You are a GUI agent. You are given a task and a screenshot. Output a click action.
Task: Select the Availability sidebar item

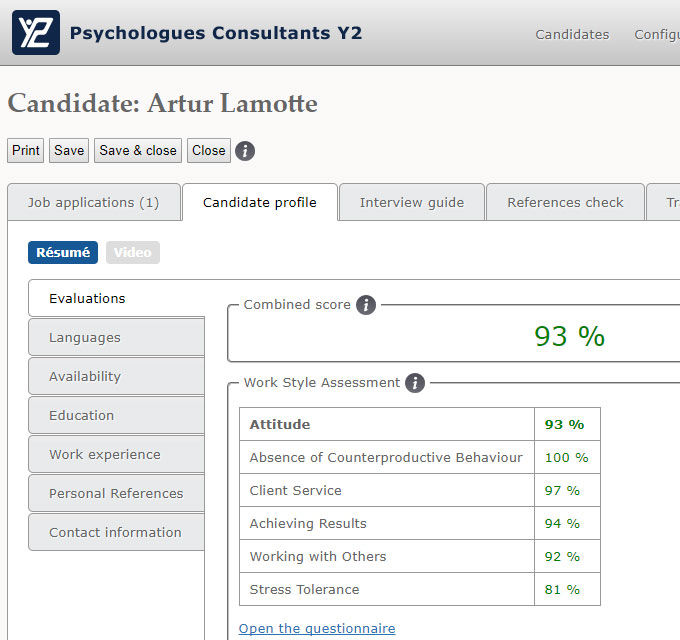pyautogui.click(x=116, y=376)
